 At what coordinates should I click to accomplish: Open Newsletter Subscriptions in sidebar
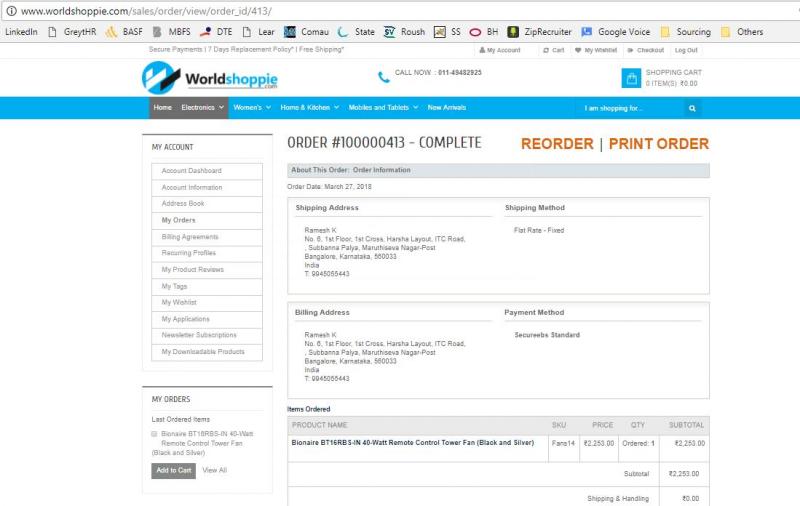[x=207, y=335]
